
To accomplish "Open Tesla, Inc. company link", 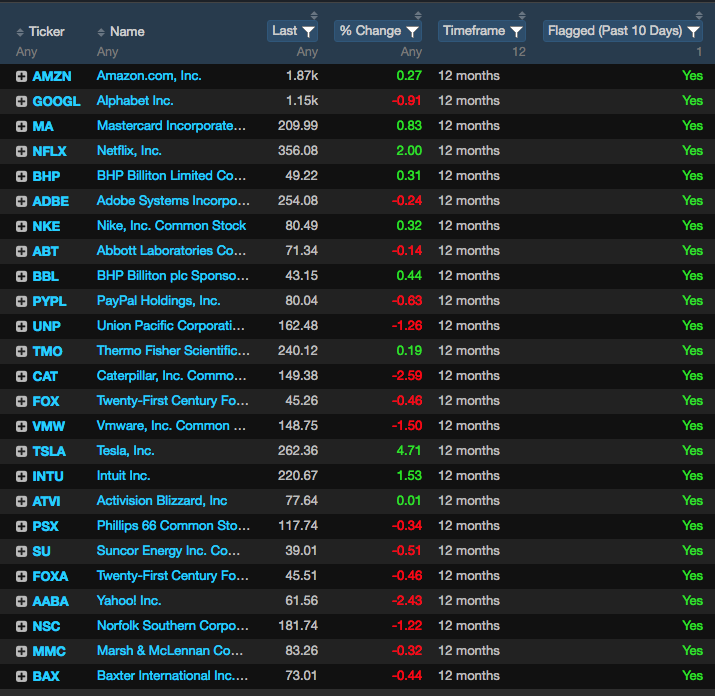I will click(x=125, y=451).
